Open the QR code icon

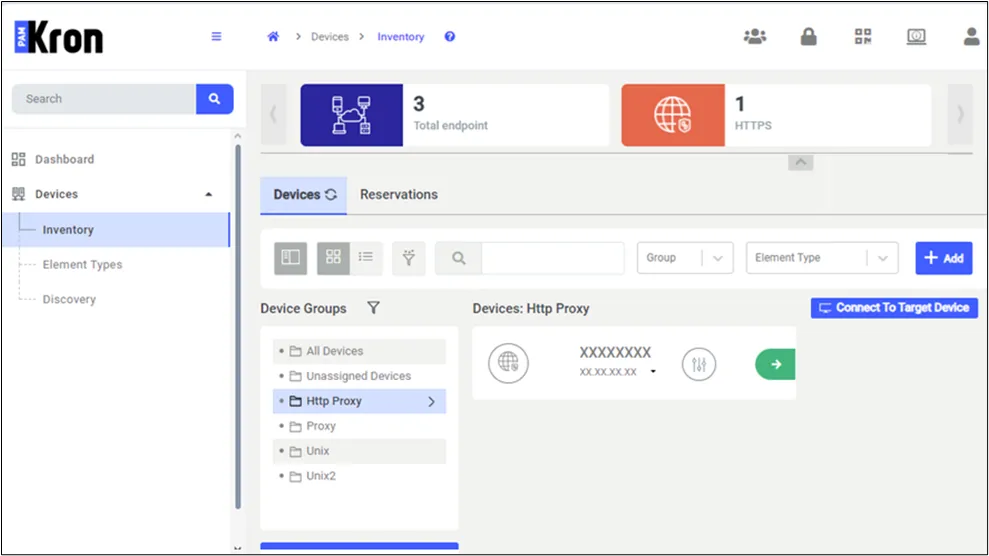(x=863, y=37)
